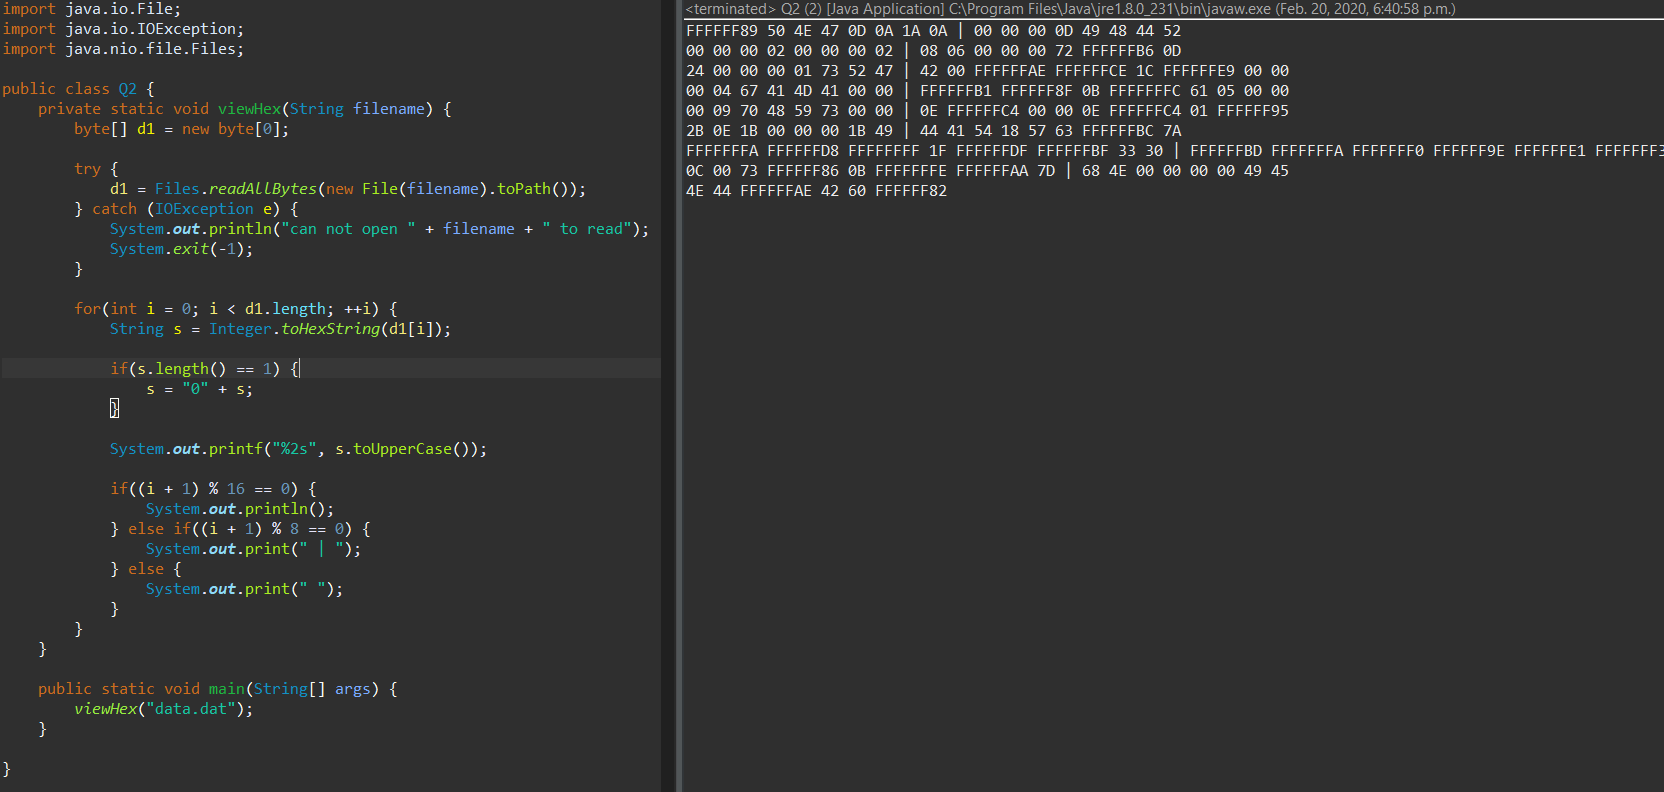The image size is (1664, 792).
Task: Click the printf "%2s" statement
Action: (x=298, y=449)
